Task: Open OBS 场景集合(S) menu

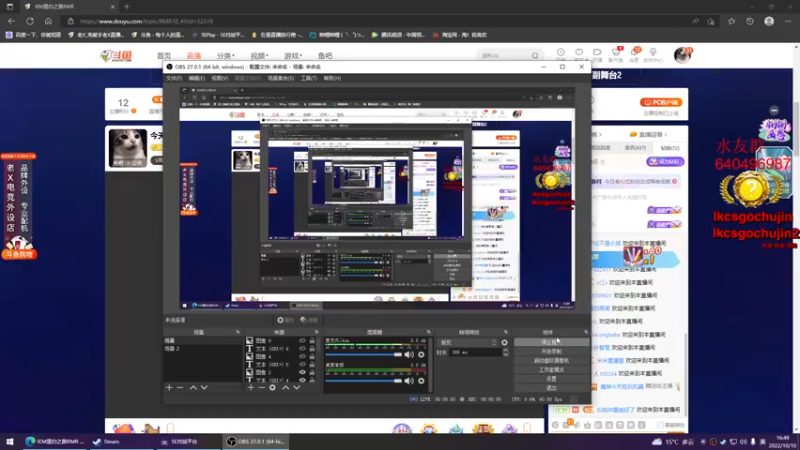Action: pyautogui.click(x=281, y=78)
